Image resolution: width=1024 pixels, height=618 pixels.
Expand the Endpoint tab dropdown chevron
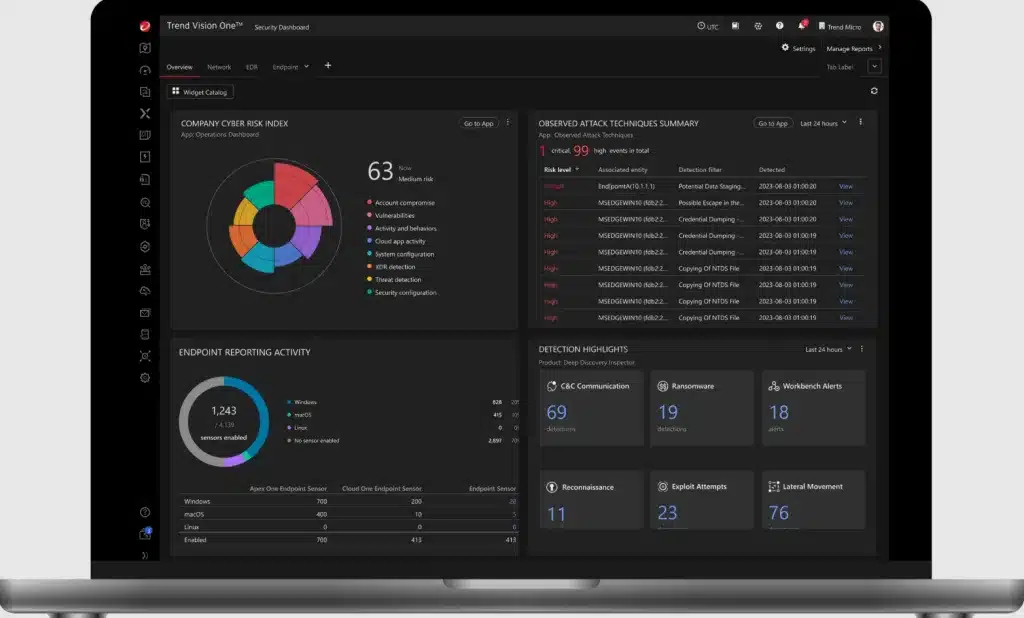[306, 66]
